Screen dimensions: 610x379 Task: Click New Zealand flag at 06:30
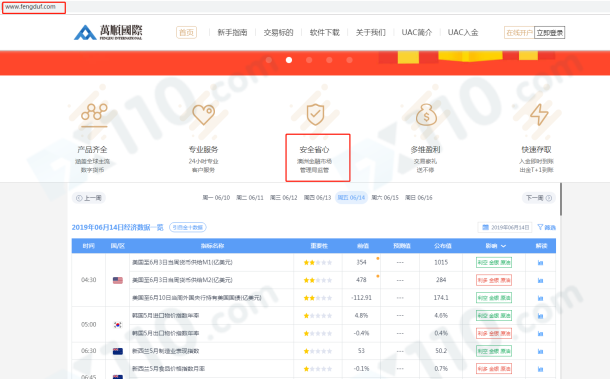pos(117,351)
